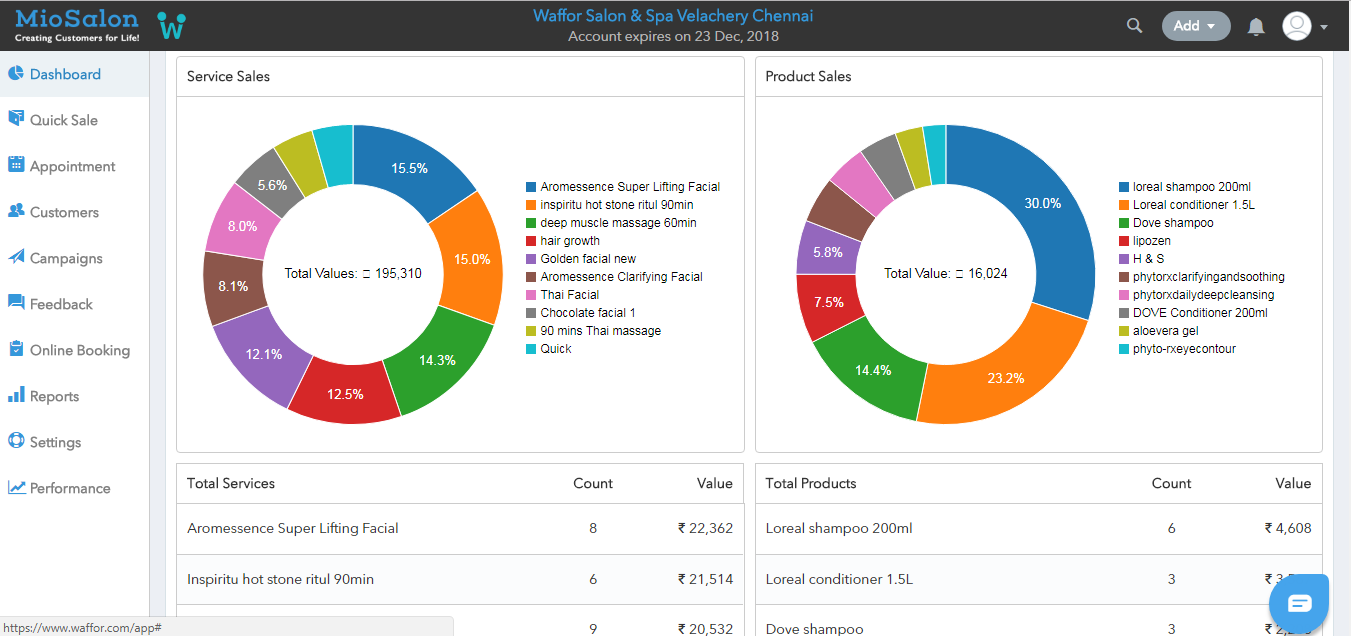This screenshot has width=1351, height=636.
Task: Open the Online Booking sidebar link
Action: coord(79,350)
